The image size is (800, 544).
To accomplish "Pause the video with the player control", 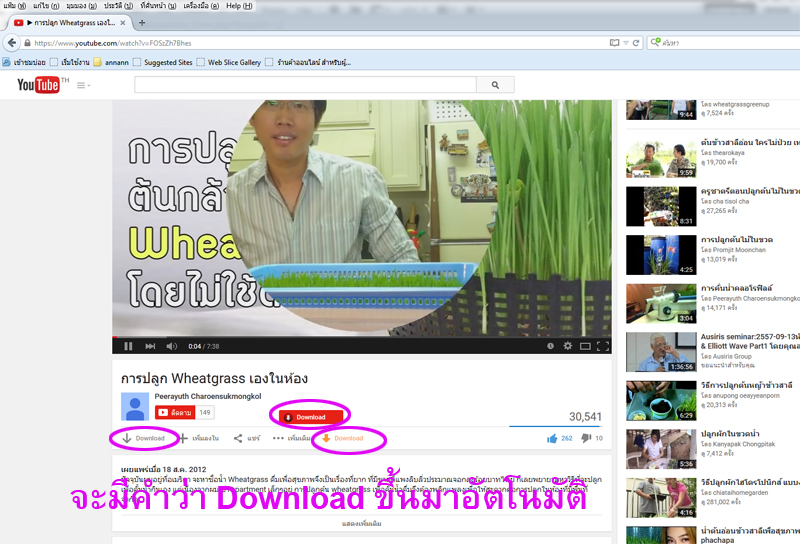I will click(x=128, y=346).
